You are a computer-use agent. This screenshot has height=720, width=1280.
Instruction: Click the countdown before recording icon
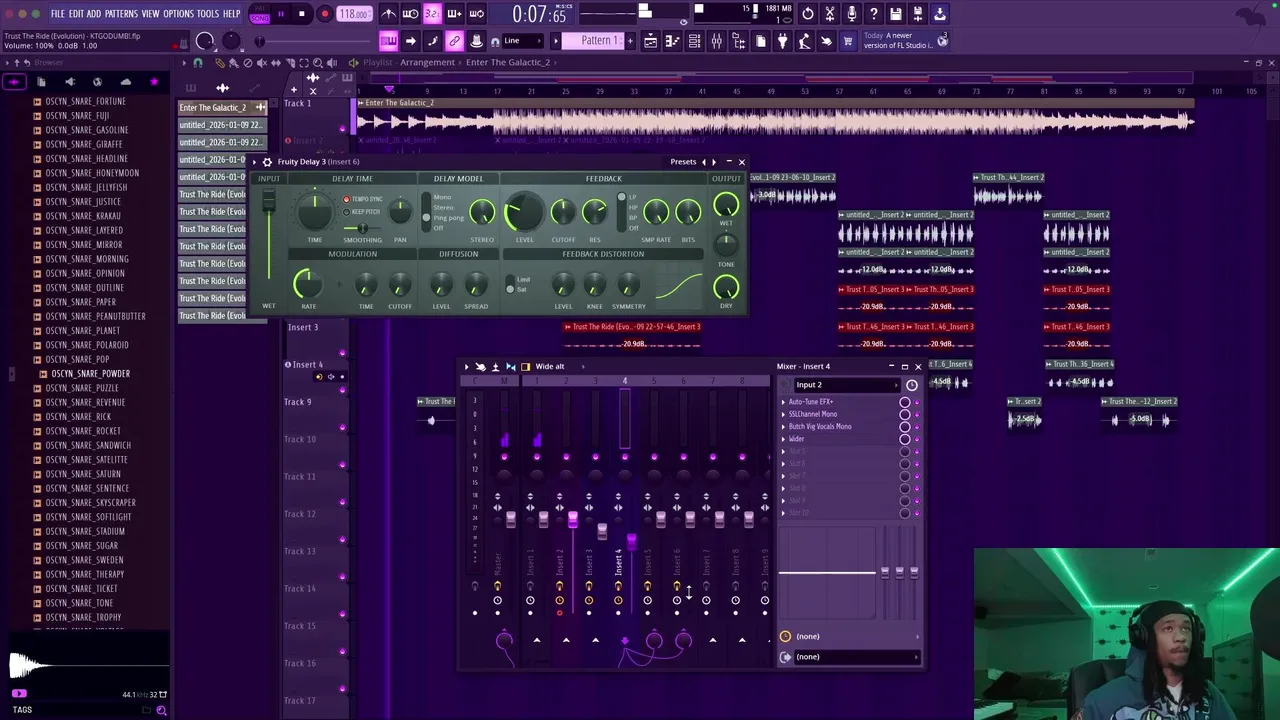(x=432, y=14)
